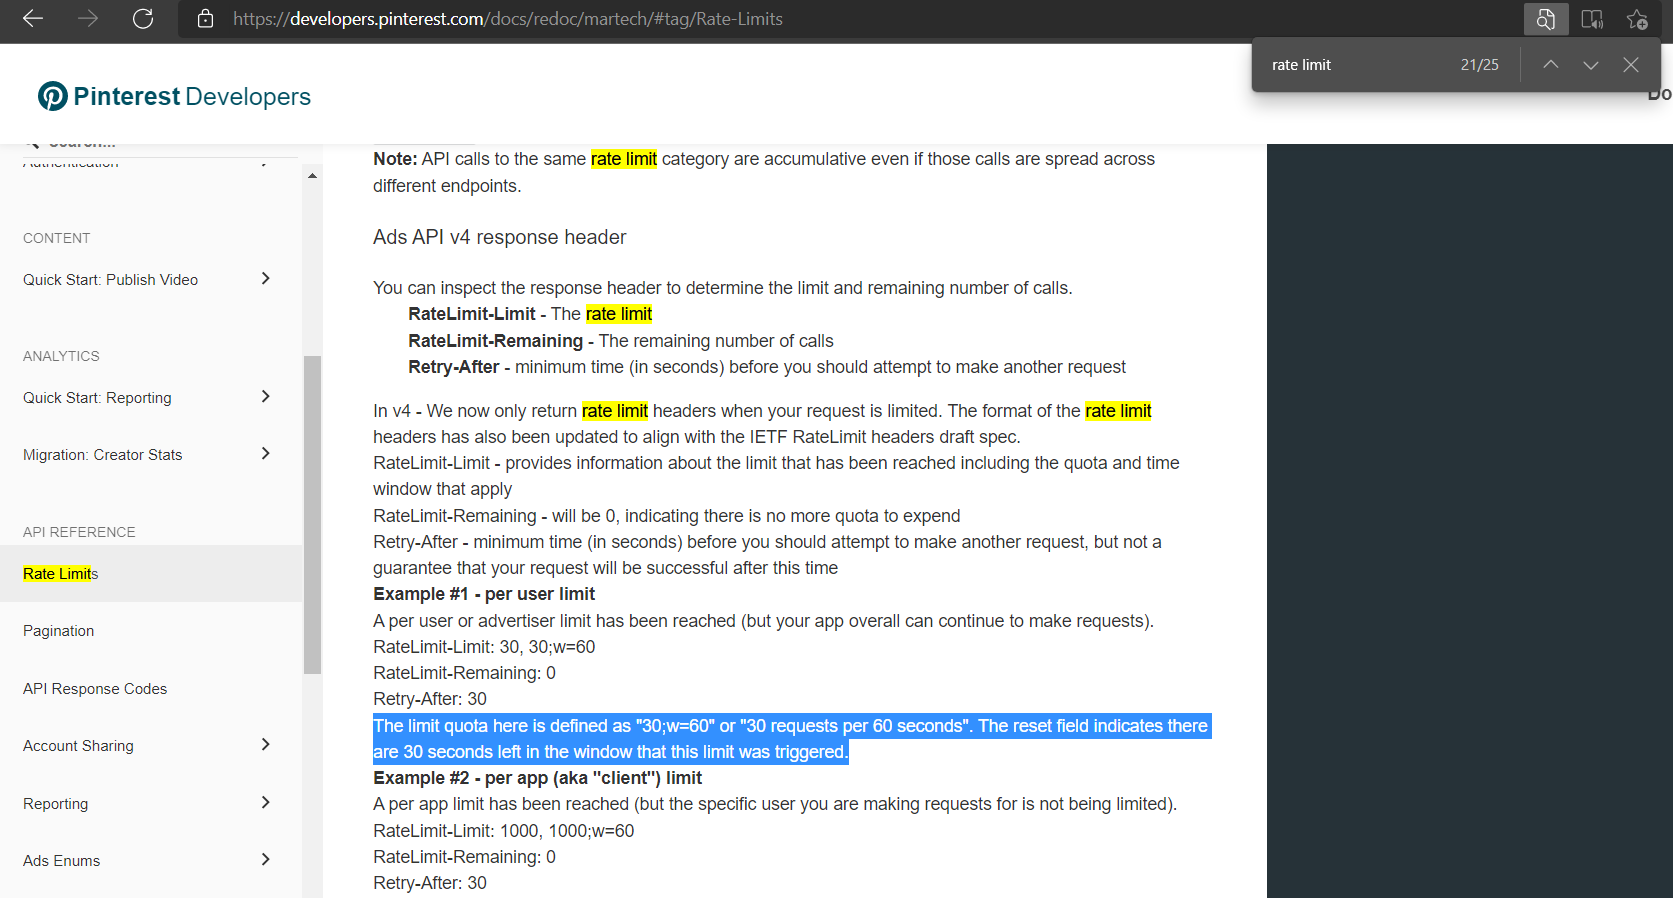Click the sidebar scroll-up arrow
The height and width of the screenshot is (898, 1673).
(313, 176)
